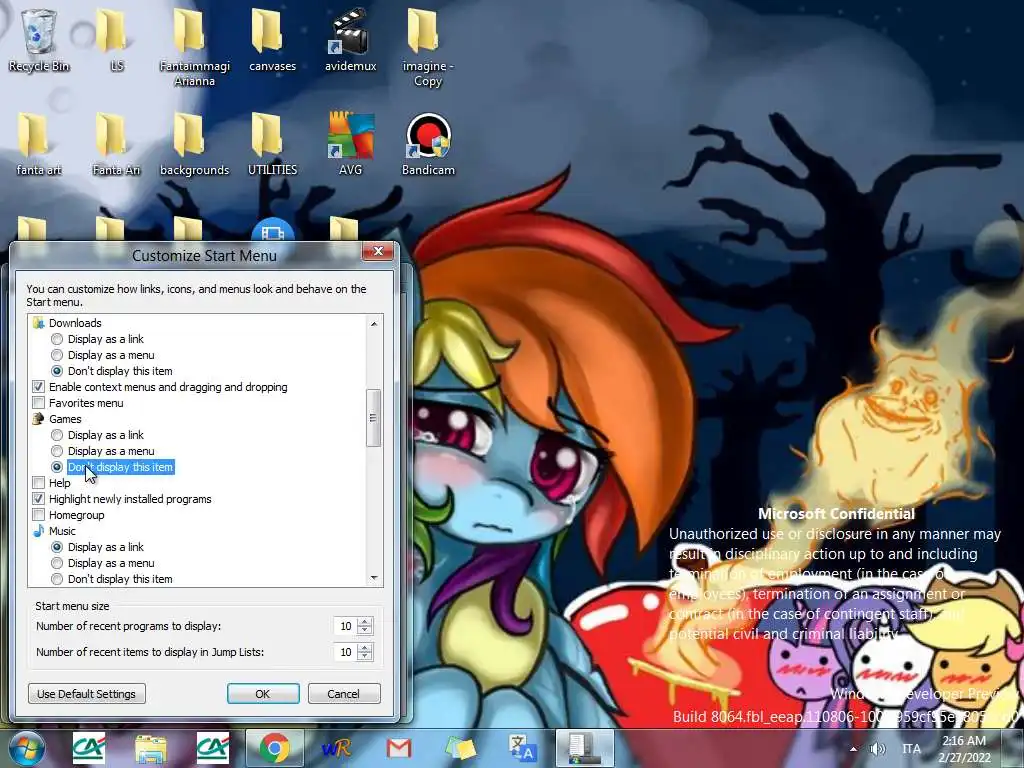The image size is (1024, 768).
Task: Open Gmail from the taskbar
Action: (x=398, y=748)
